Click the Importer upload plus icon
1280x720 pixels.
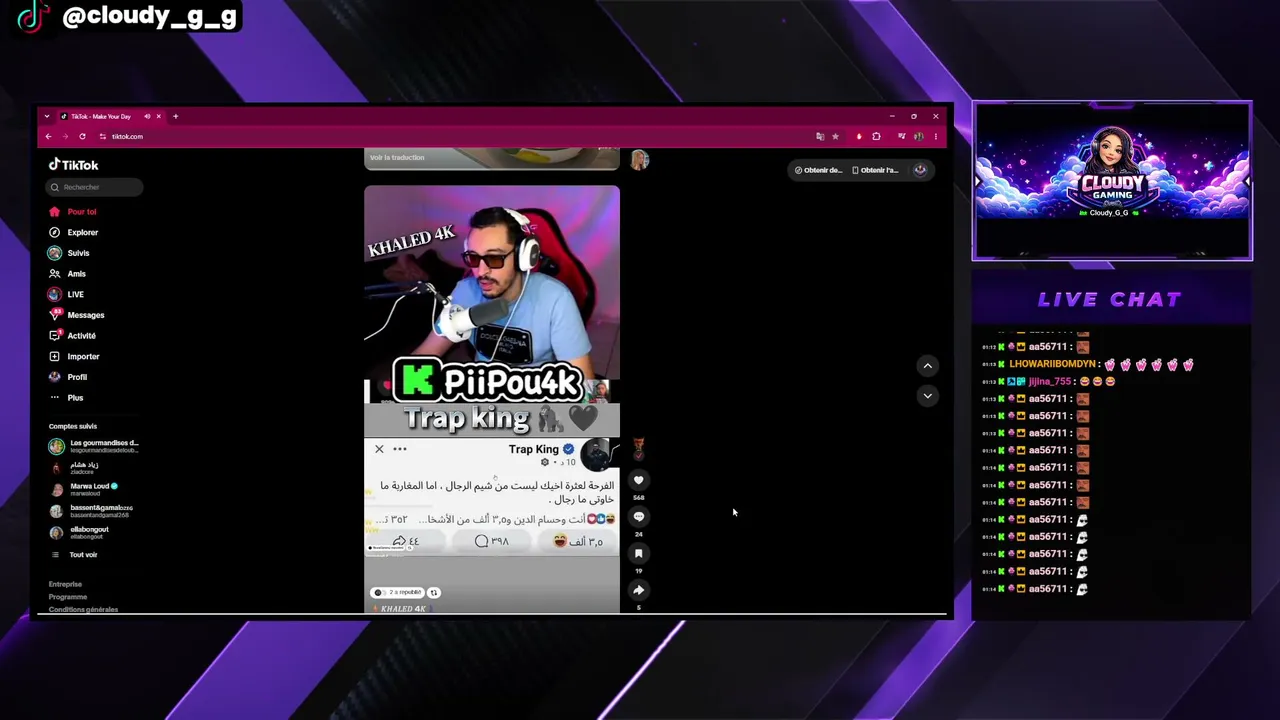pyautogui.click(x=55, y=356)
